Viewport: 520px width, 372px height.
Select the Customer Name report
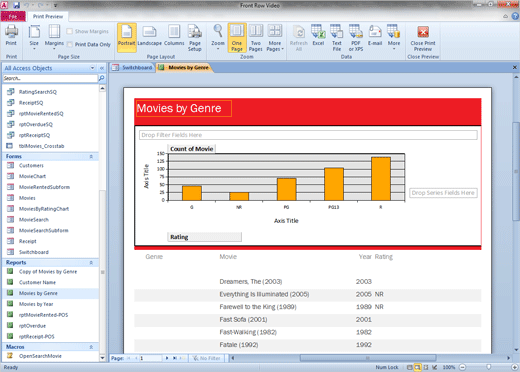37,283
